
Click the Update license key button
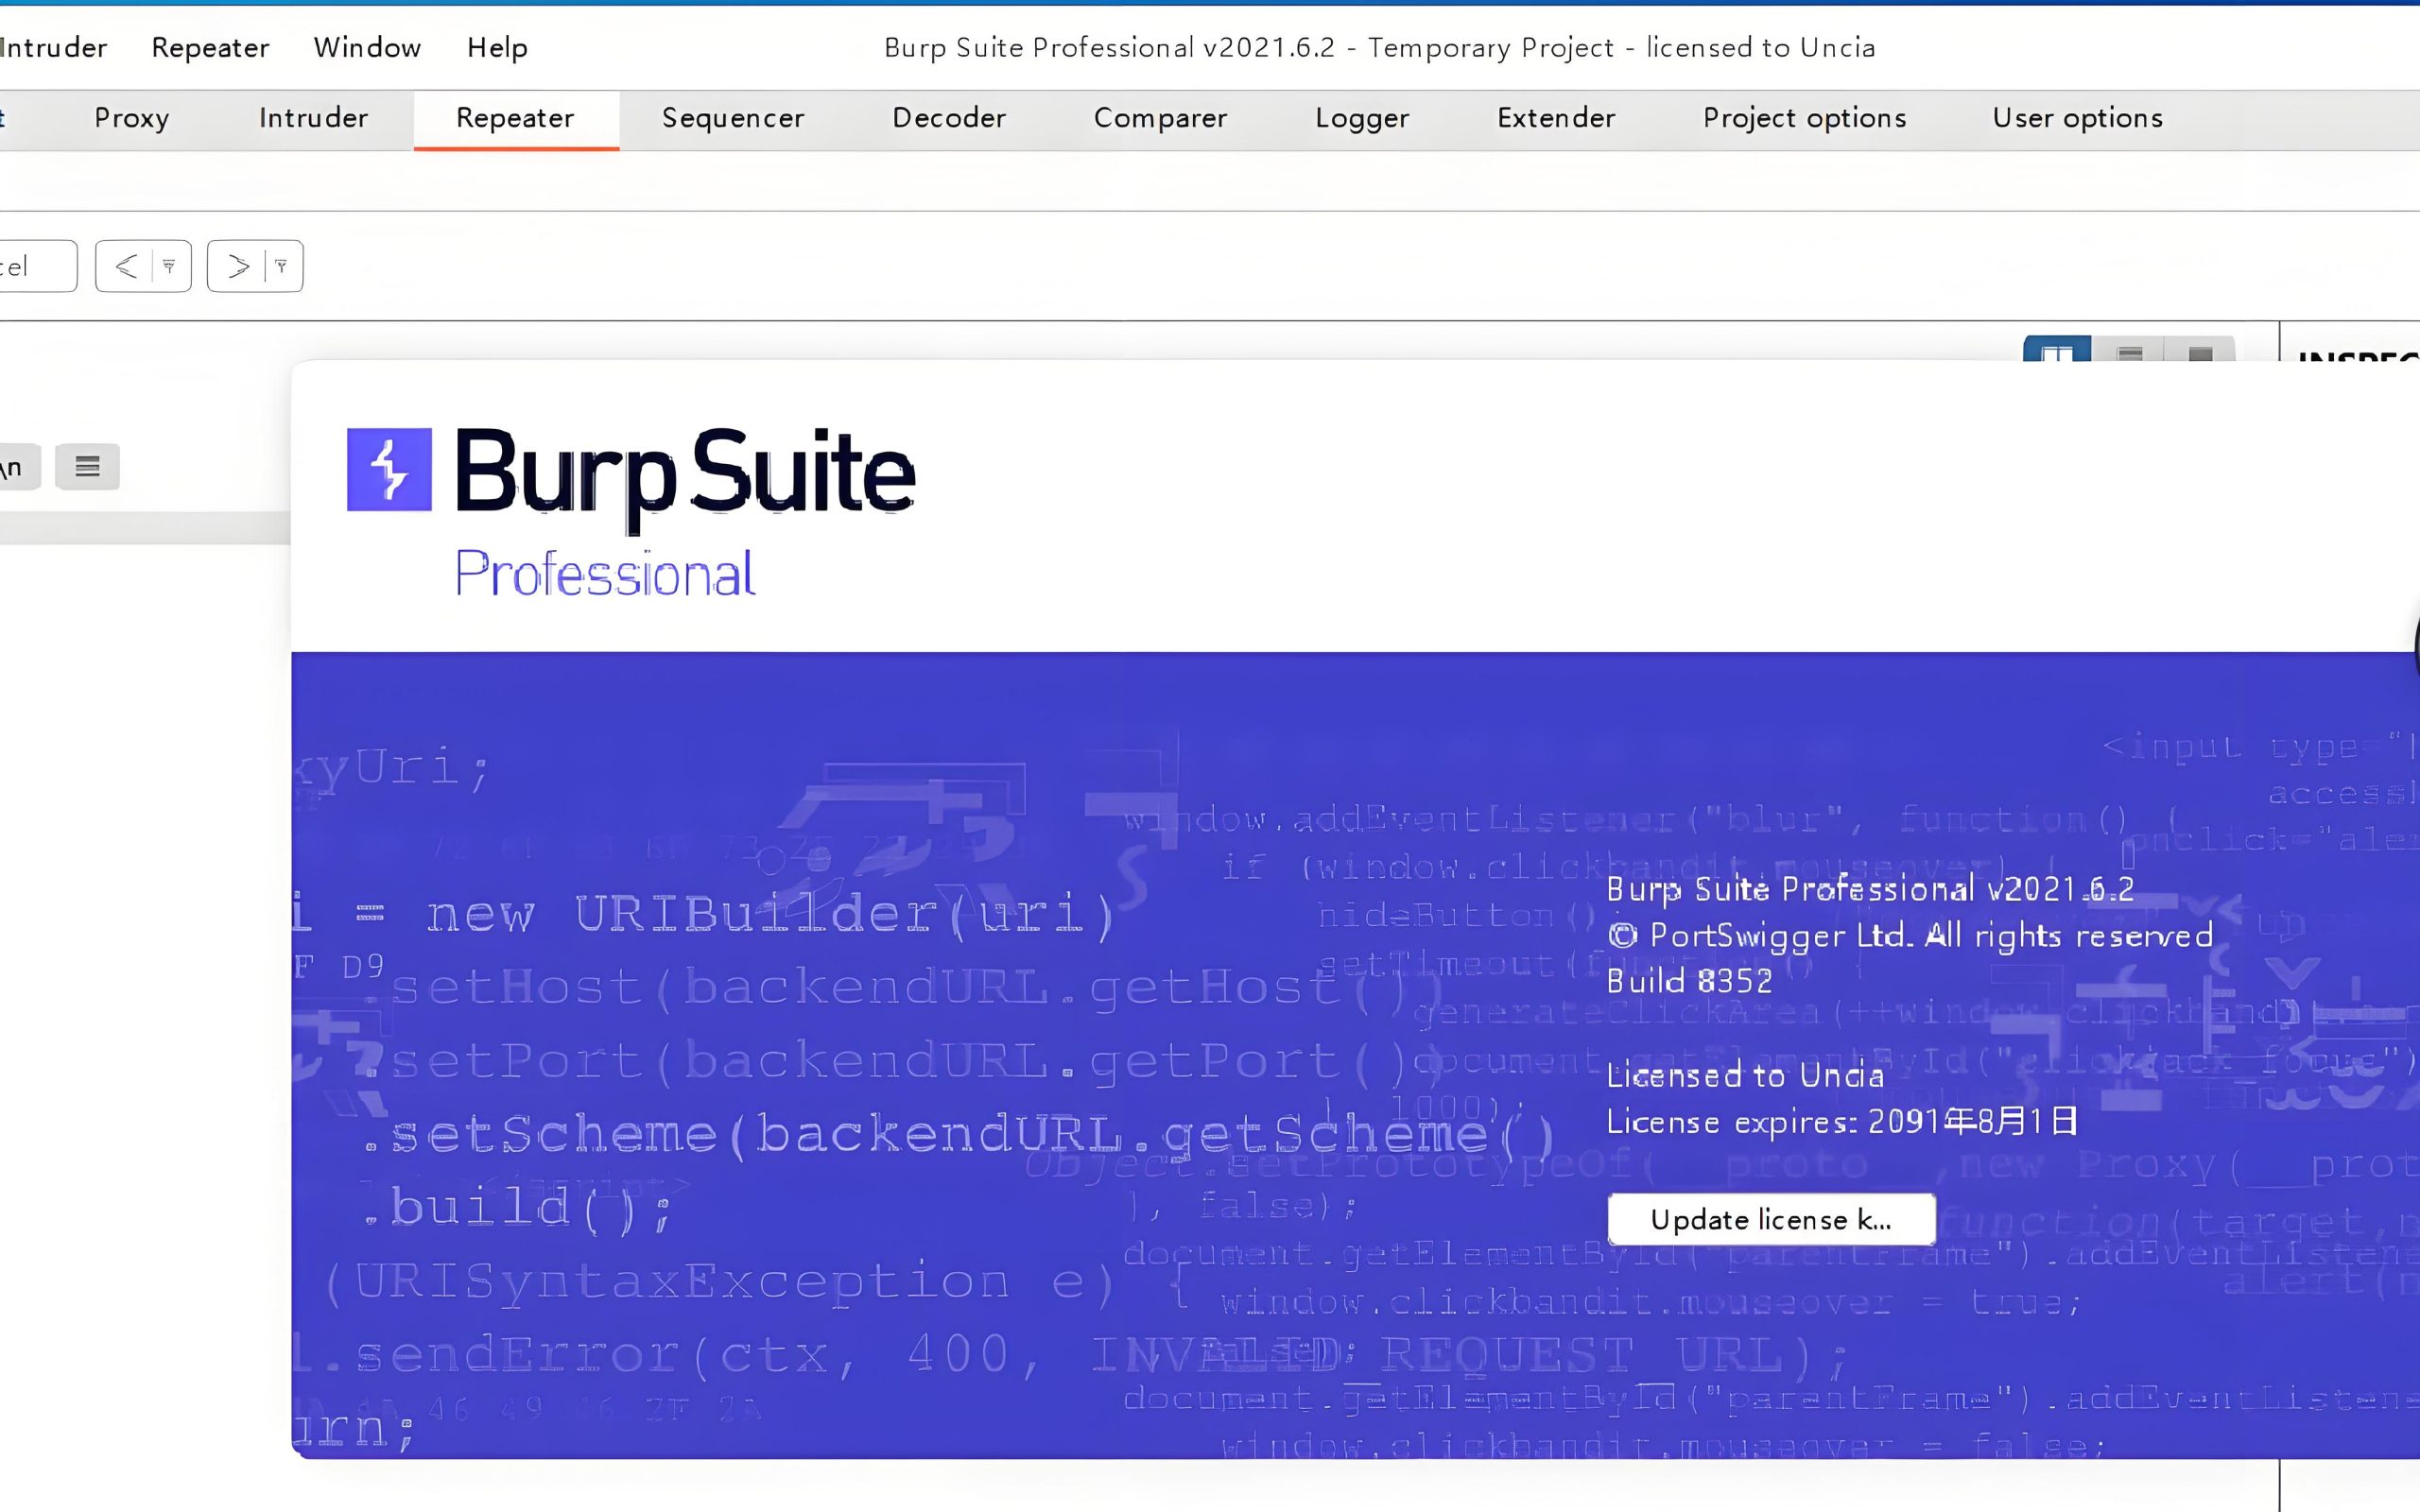(1770, 1219)
